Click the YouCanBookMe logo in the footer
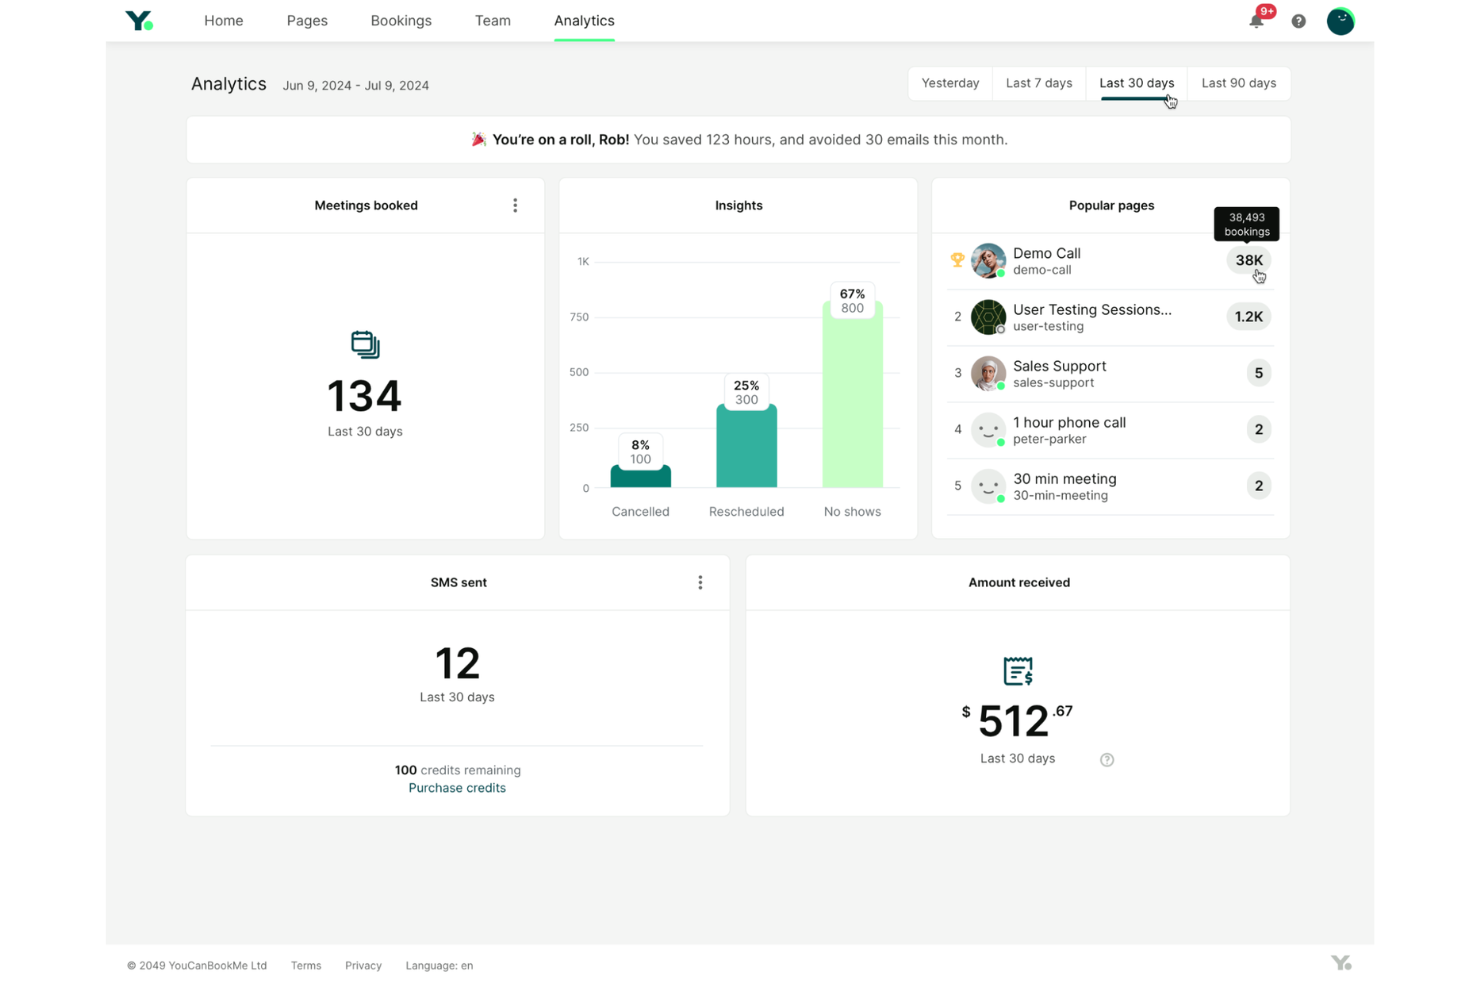Screen dimensions: 1480x987 pyautogui.click(x=1341, y=961)
